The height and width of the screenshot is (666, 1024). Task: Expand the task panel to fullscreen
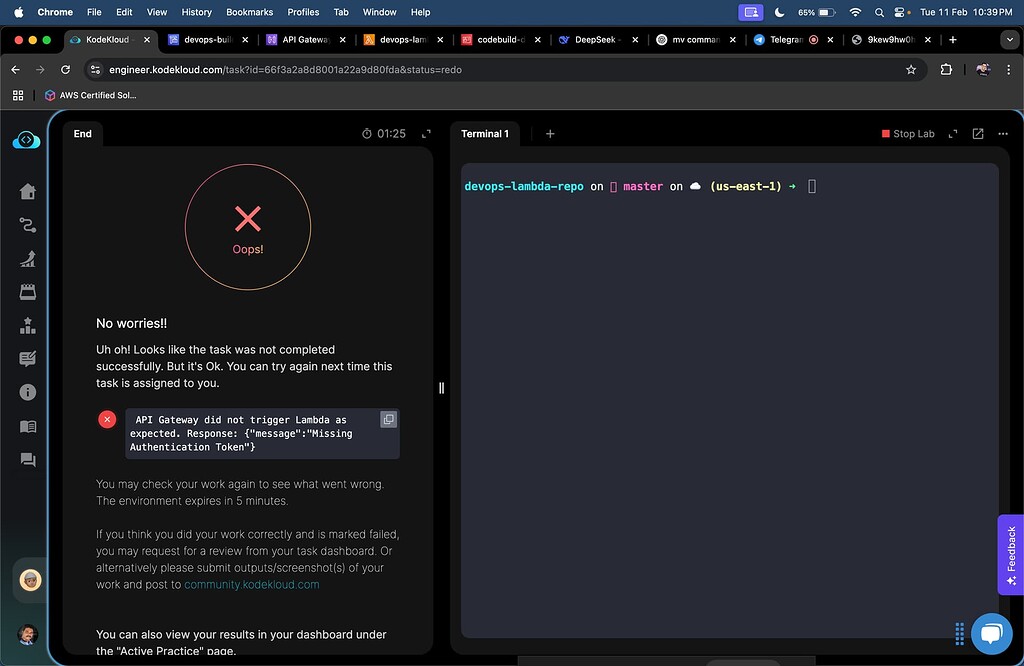pos(426,134)
